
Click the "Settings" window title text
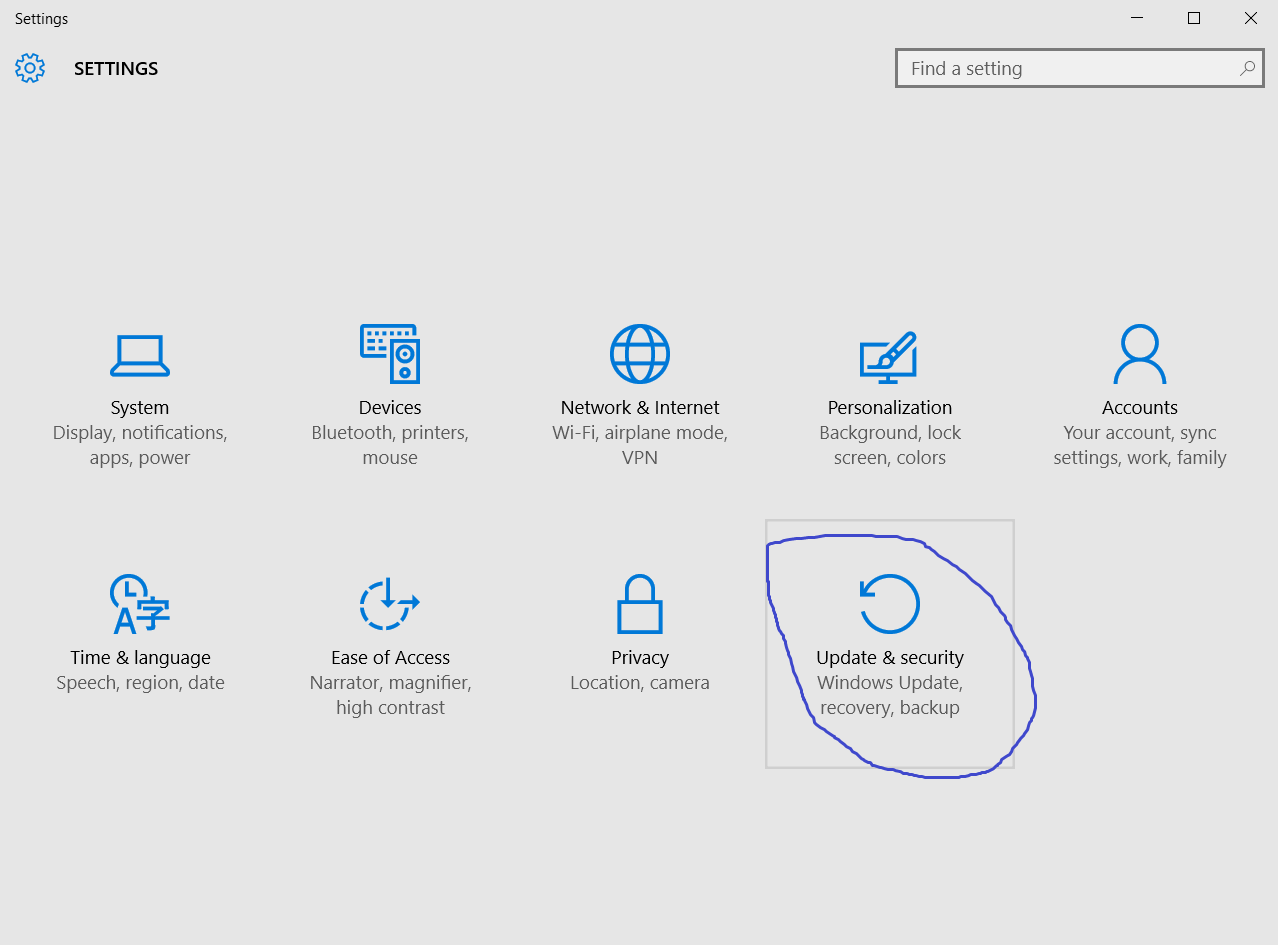42,19
